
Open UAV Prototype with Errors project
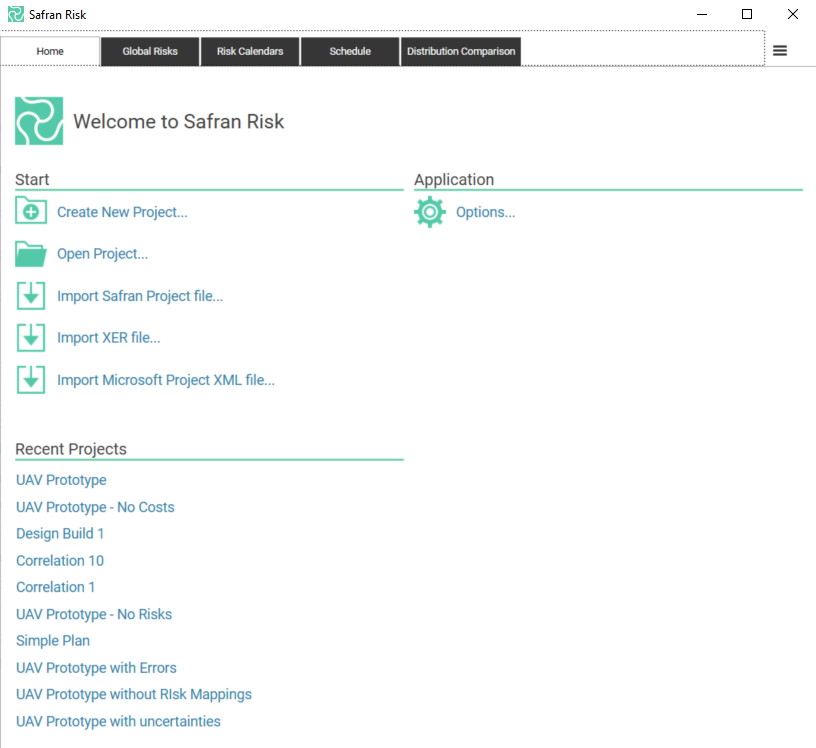tap(96, 668)
